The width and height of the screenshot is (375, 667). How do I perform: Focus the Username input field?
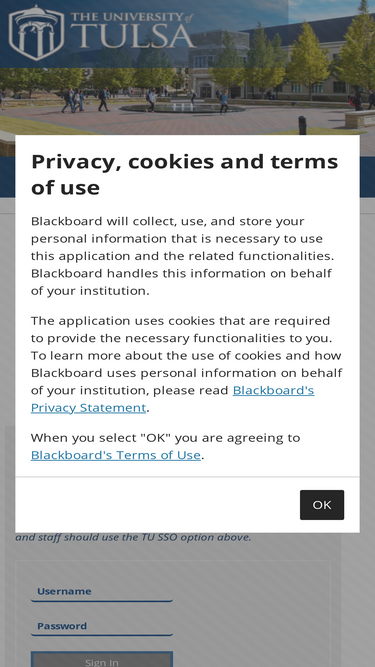(x=102, y=591)
